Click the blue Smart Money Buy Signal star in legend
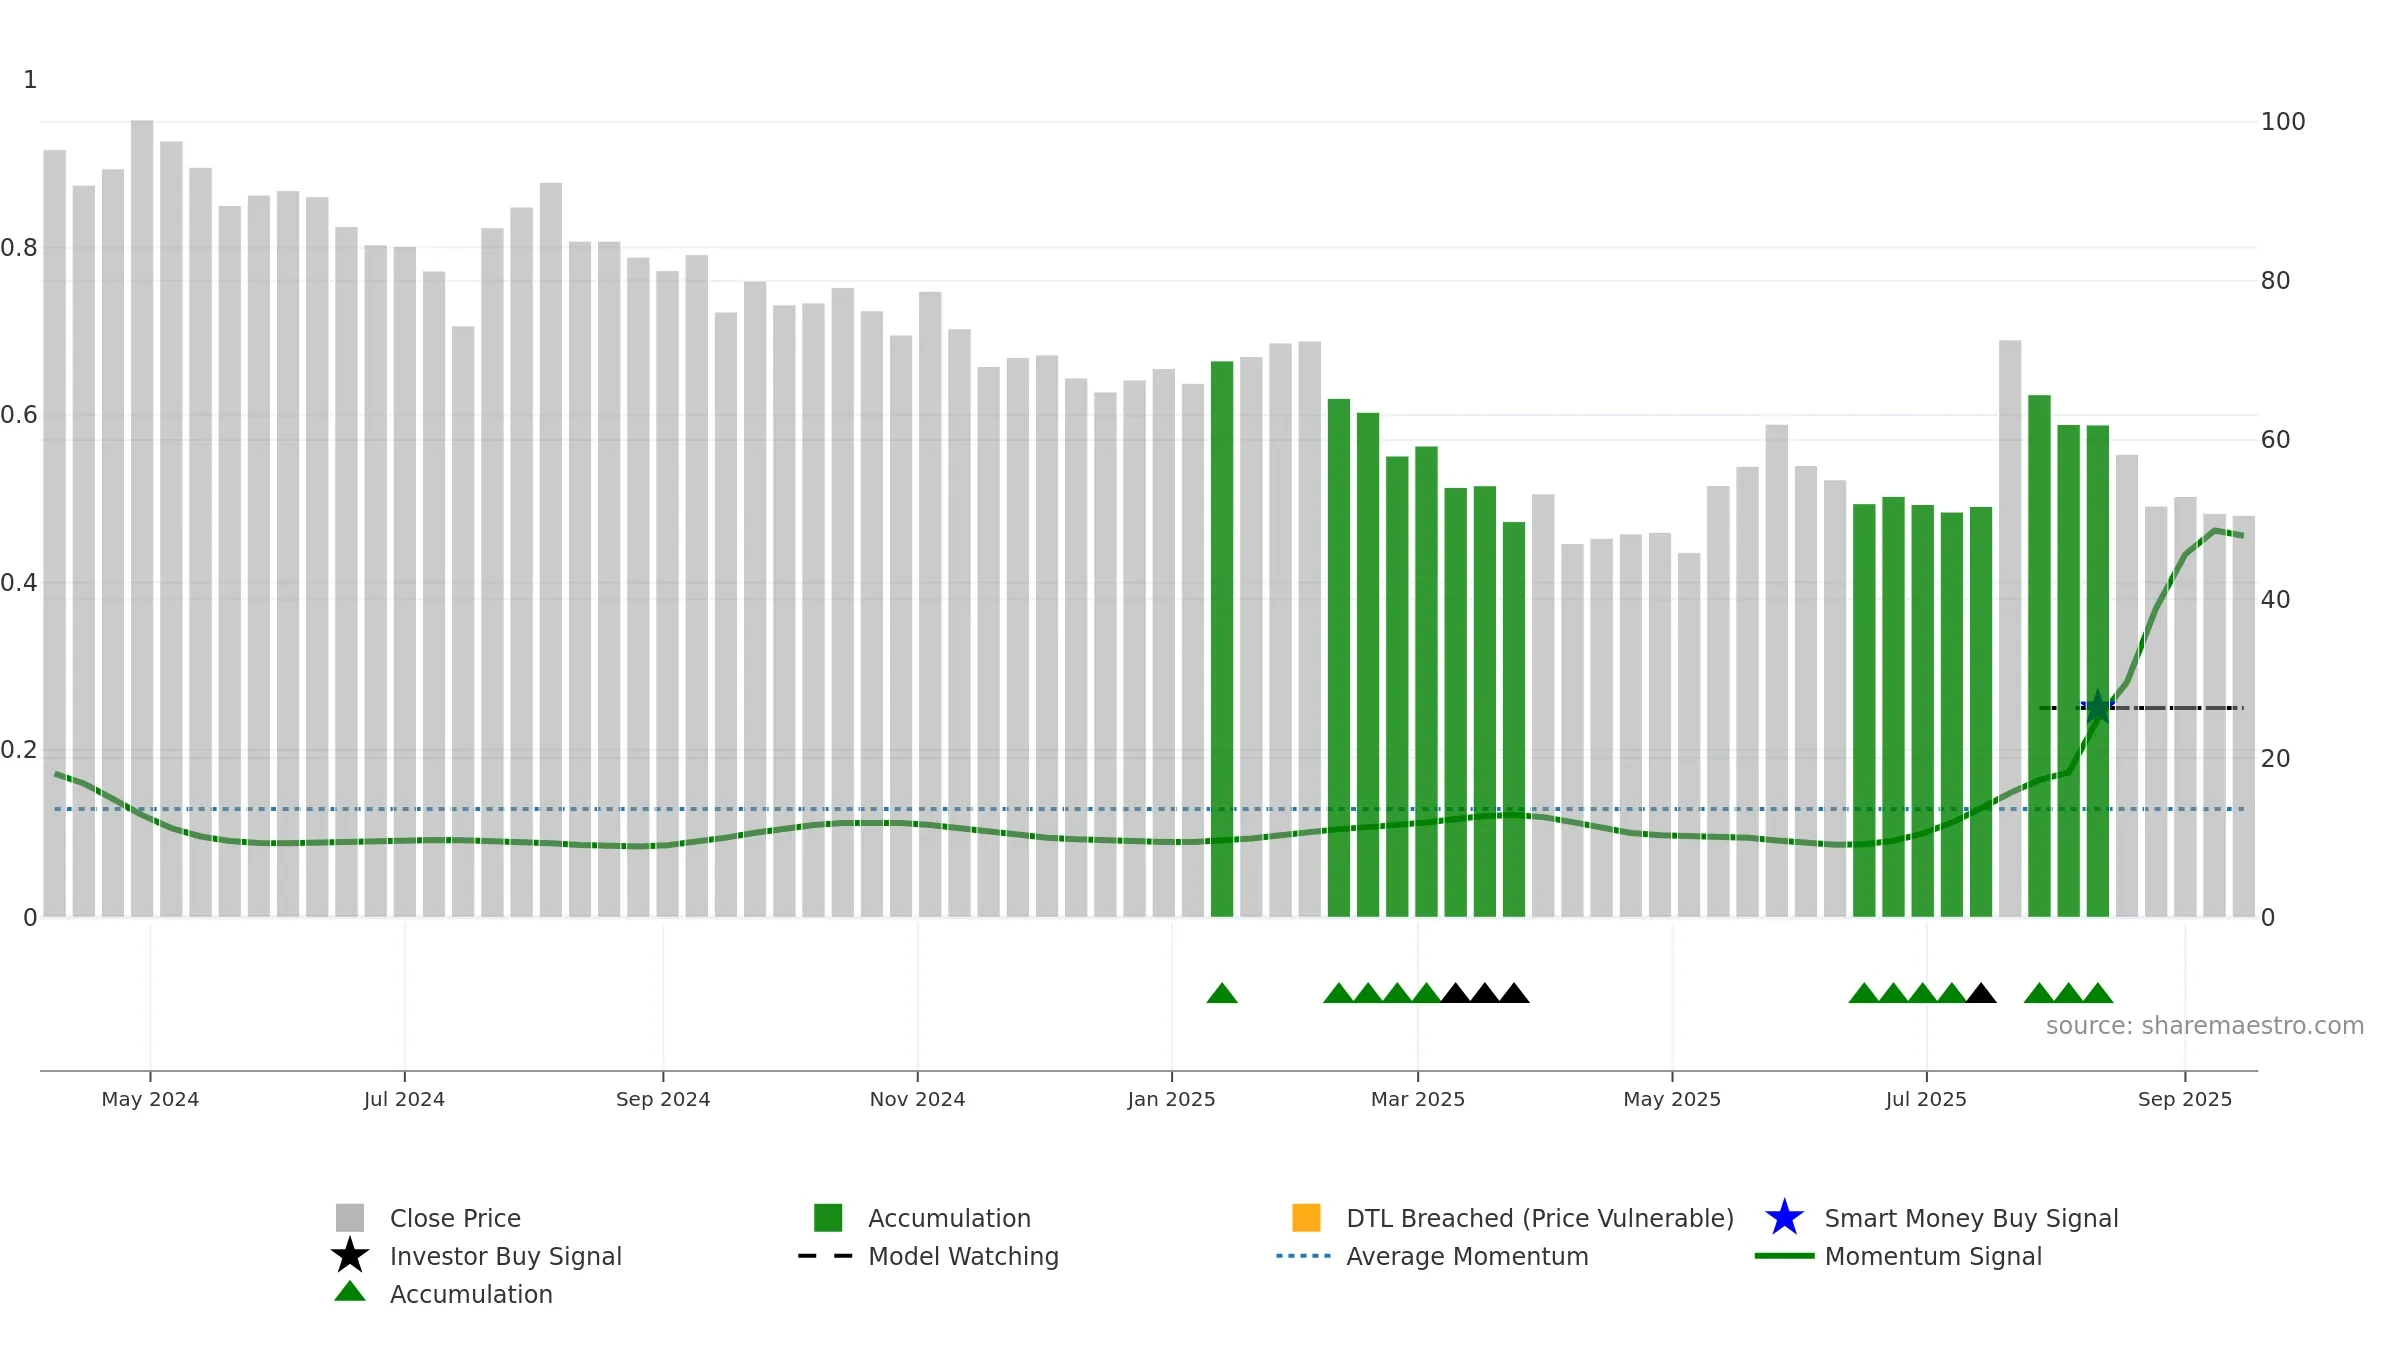 point(1784,1217)
